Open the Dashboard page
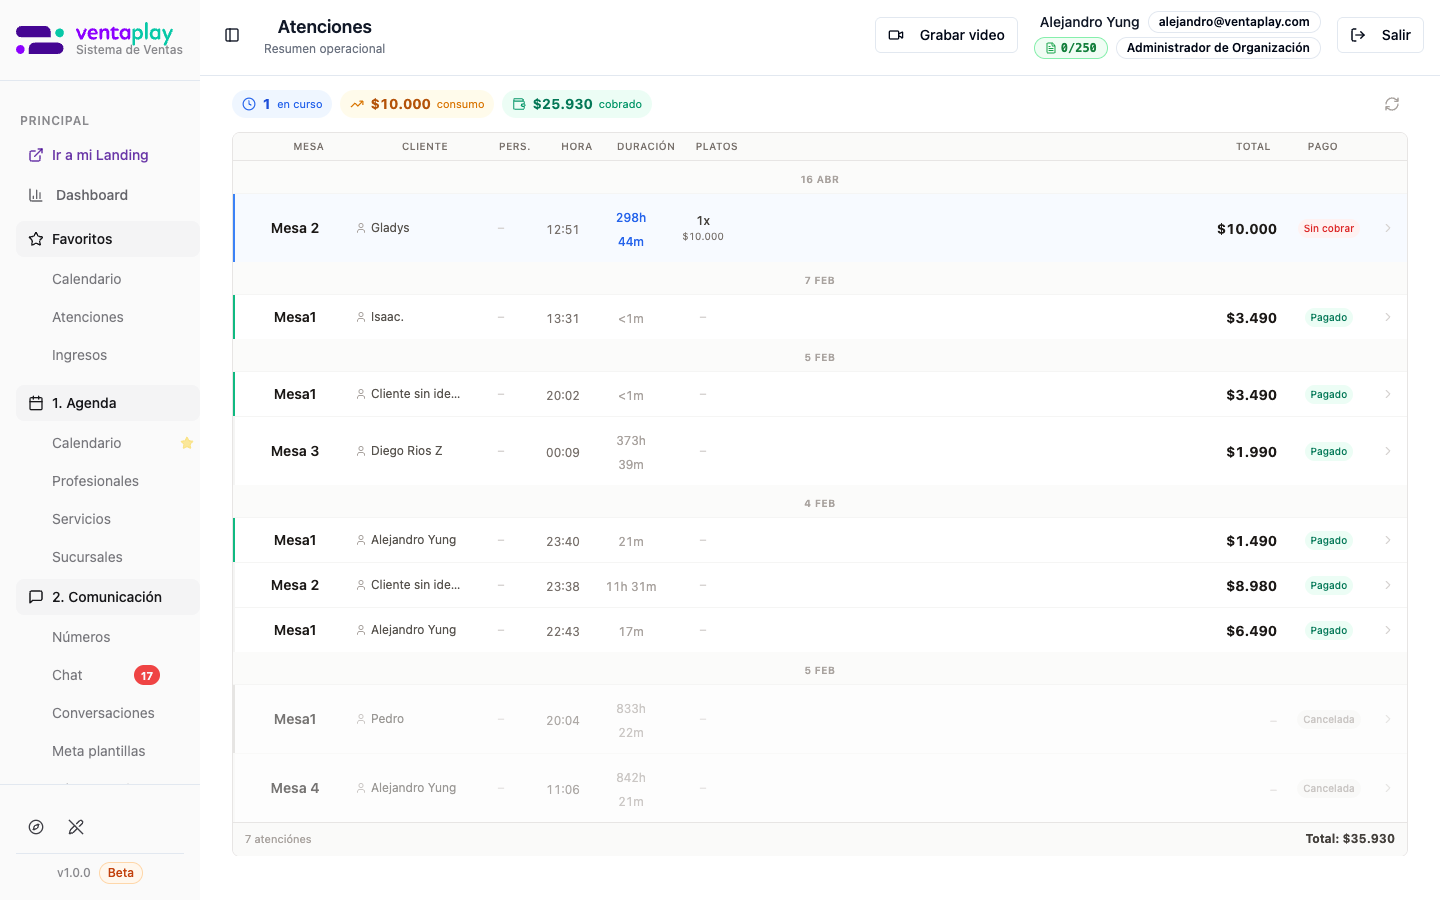The height and width of the screenshot is (900, 1440). [x=91, y=195]
